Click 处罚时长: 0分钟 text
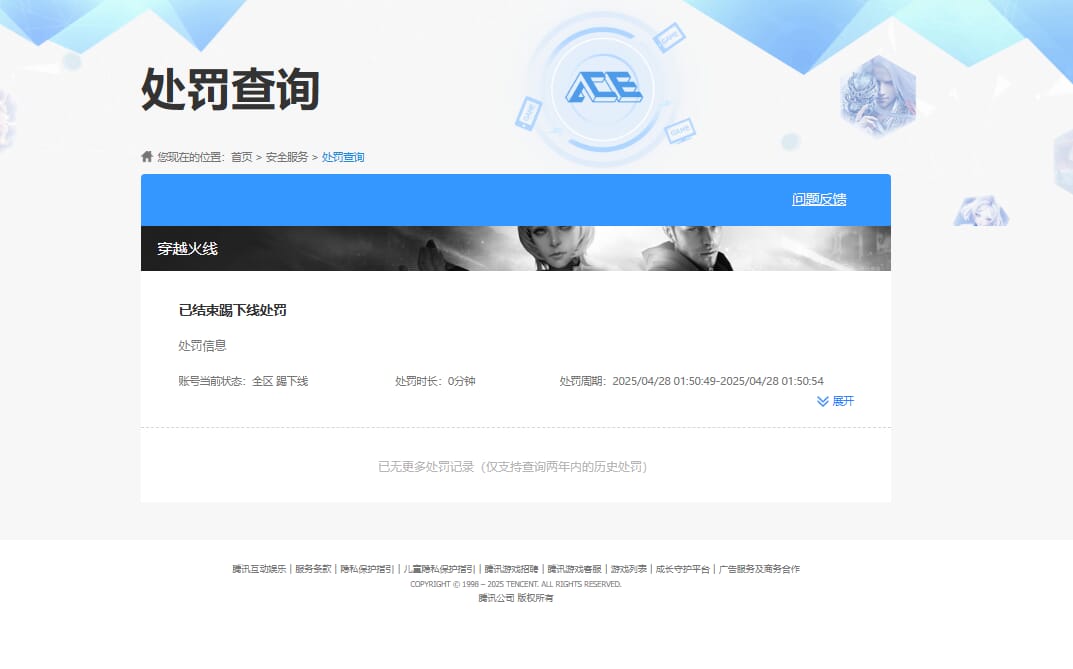Viewport: 1073px width, 669px height. [x=435, y=381]
